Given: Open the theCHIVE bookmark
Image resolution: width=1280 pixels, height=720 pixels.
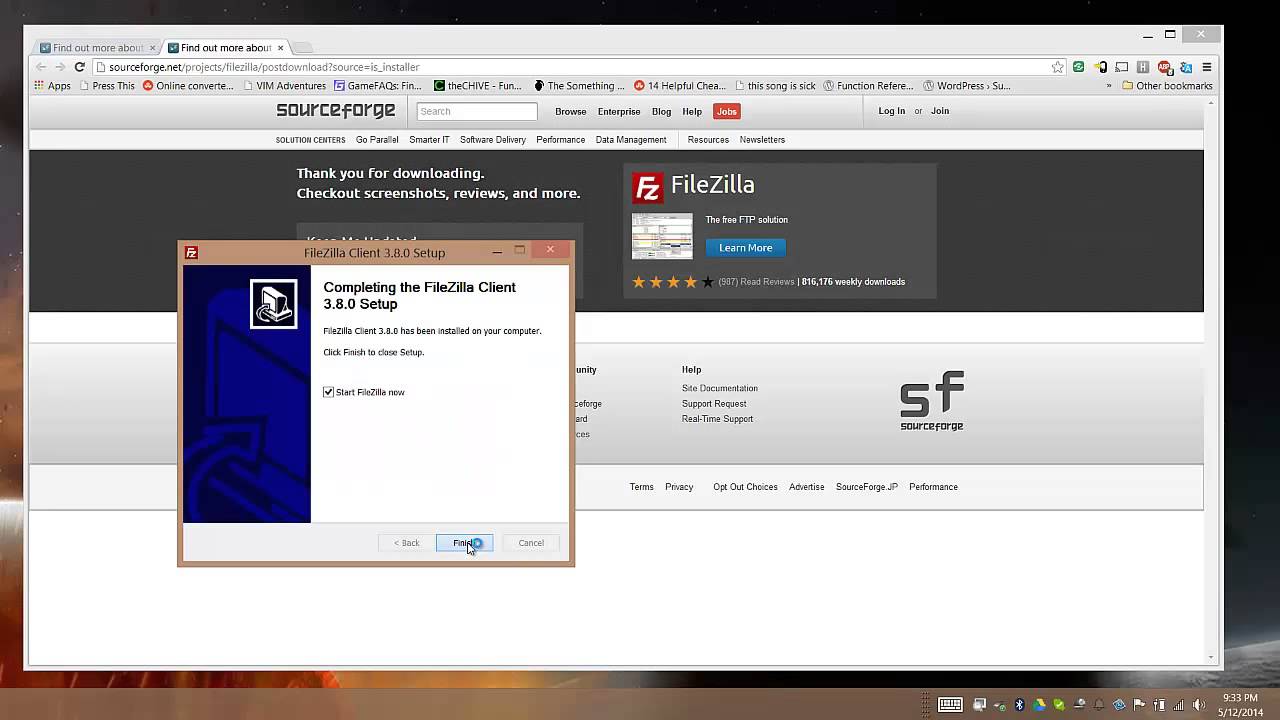Looking at the screenshot, I should click(x=478, y=86).
